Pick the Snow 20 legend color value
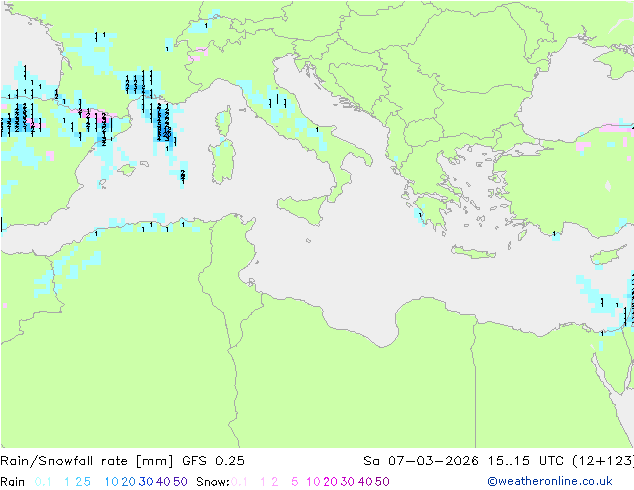The image size is (634, 490). click(330, 482)
